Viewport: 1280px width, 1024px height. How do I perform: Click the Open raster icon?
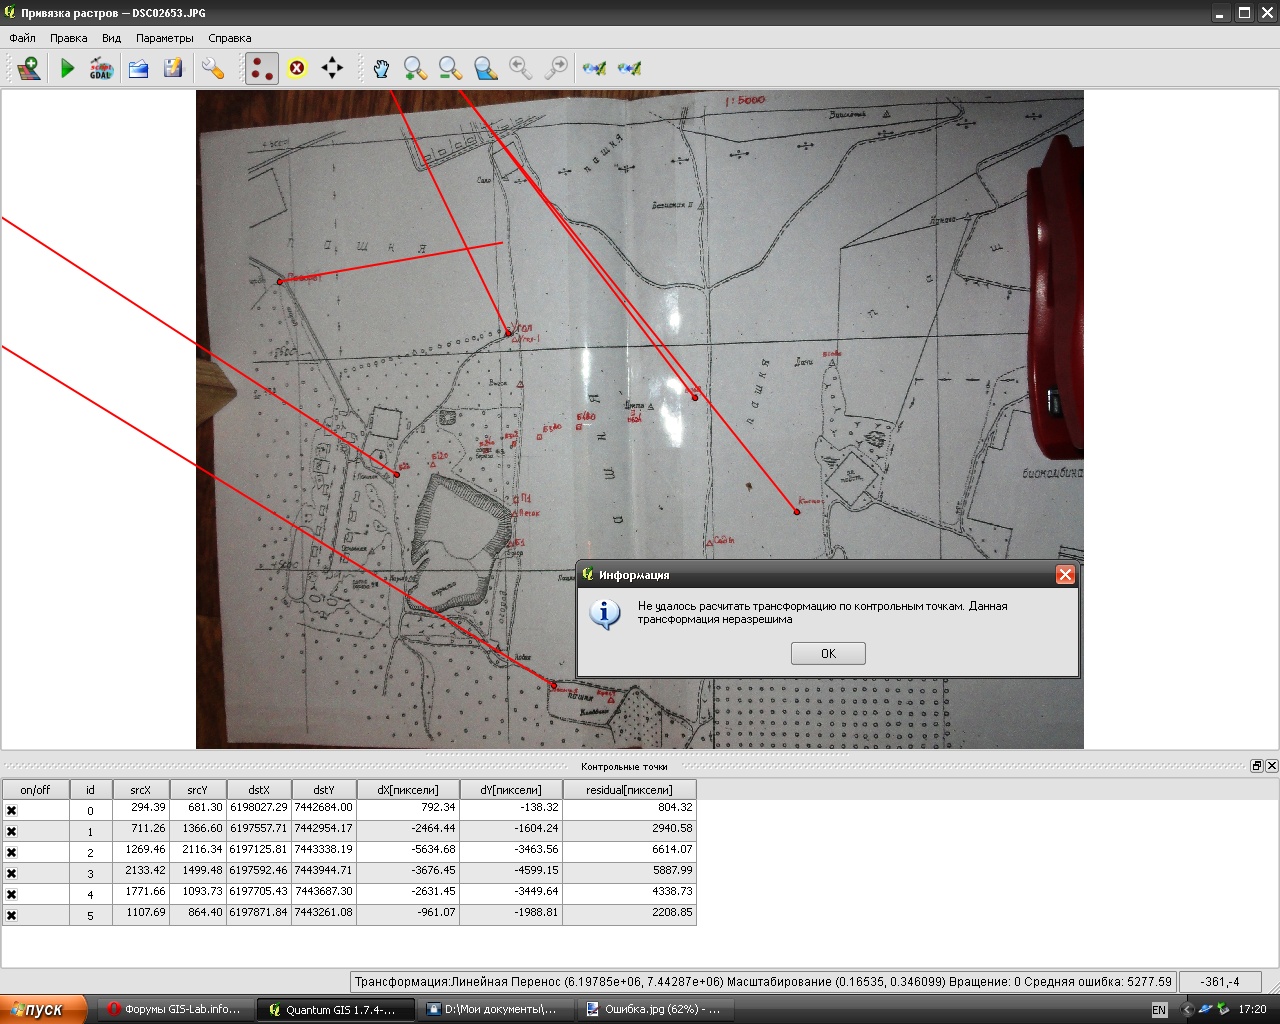28,68
